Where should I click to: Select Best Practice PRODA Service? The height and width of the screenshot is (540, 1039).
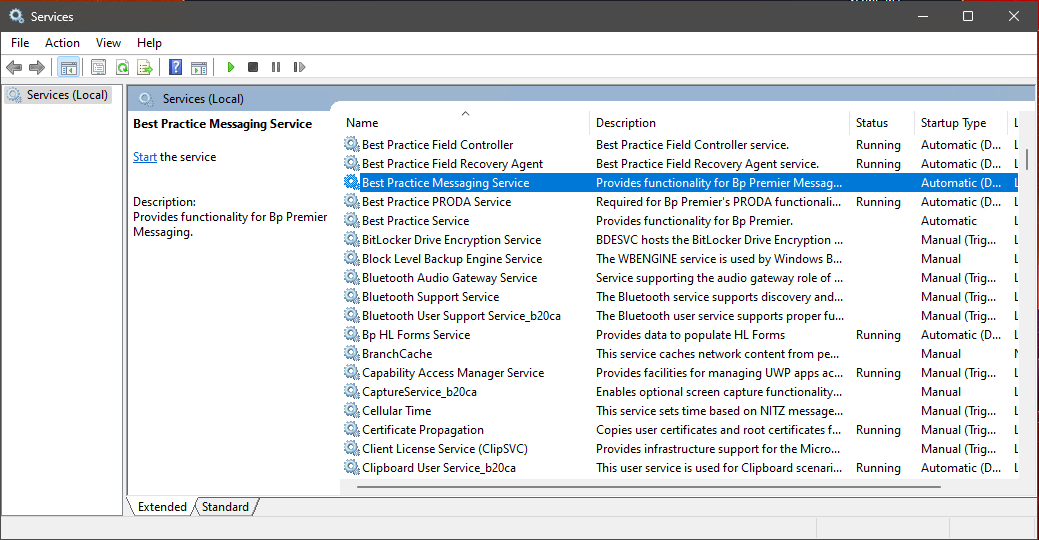tap(680, 201)
